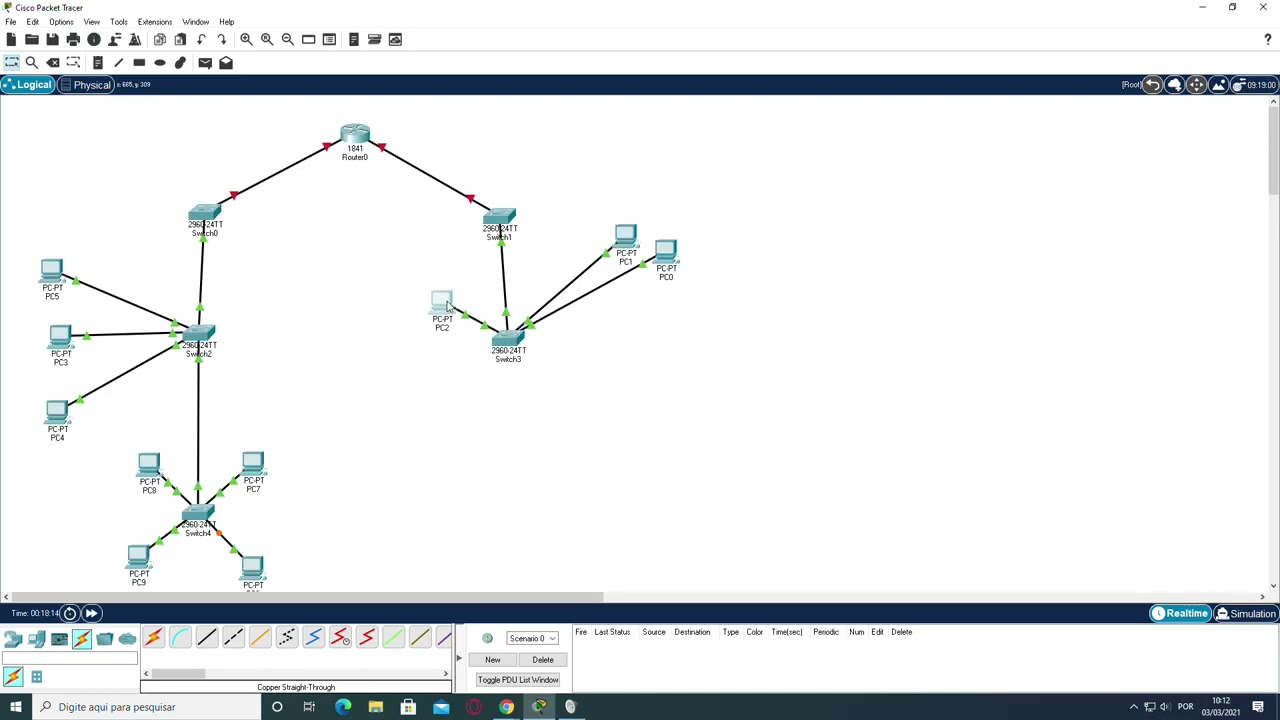
Task: Click Toggle PDU List Window button
Action: 518,680
